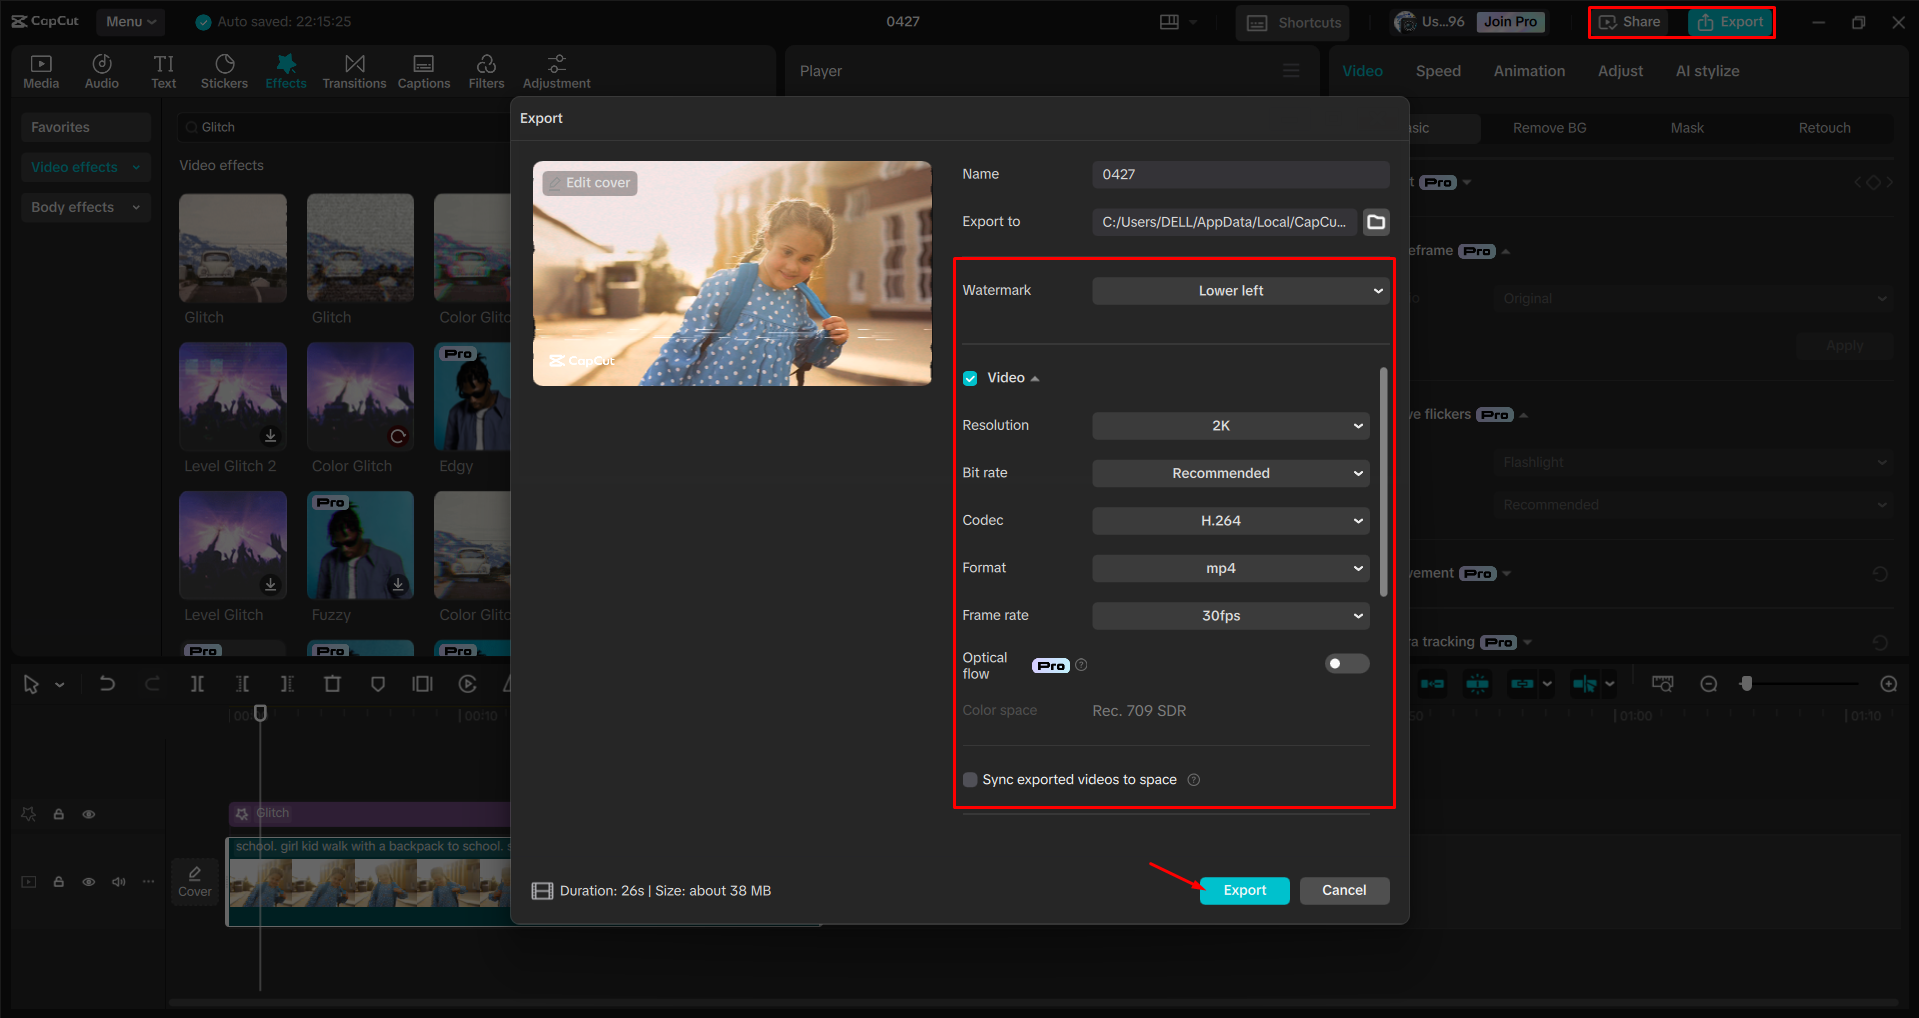Open the Menu button in top left

click(x=130, y=21)
